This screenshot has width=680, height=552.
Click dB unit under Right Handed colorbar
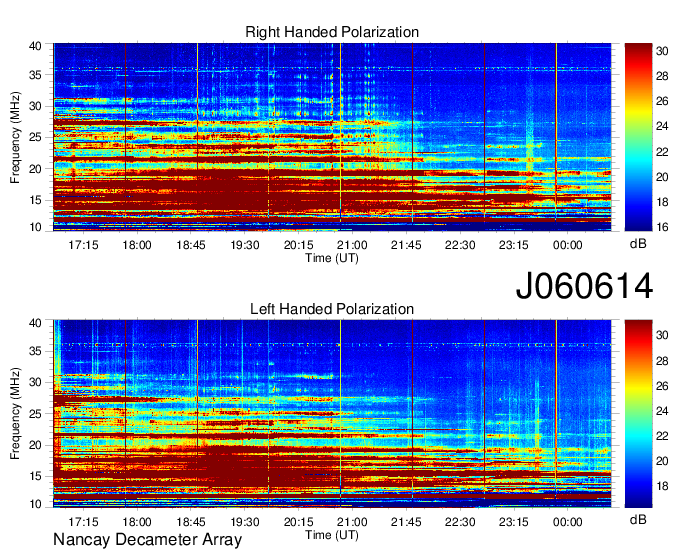(638, 244)
